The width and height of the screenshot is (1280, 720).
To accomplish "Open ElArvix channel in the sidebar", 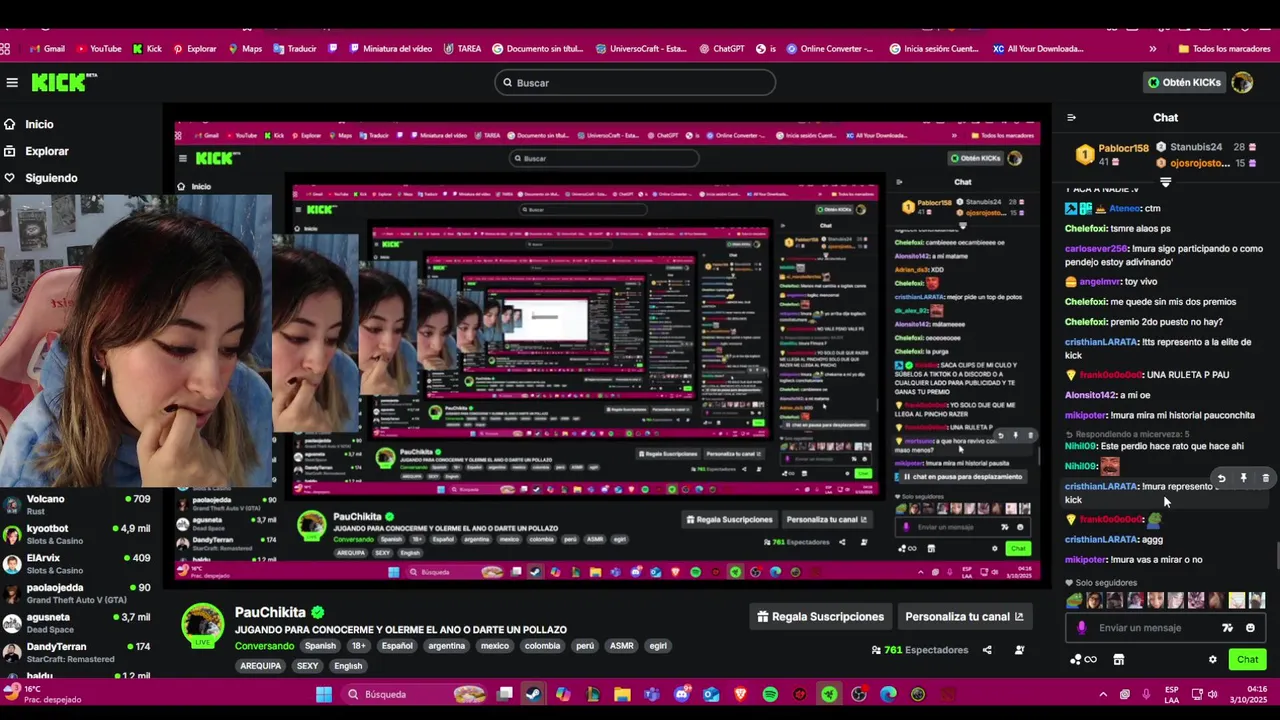I will [78, 563].
